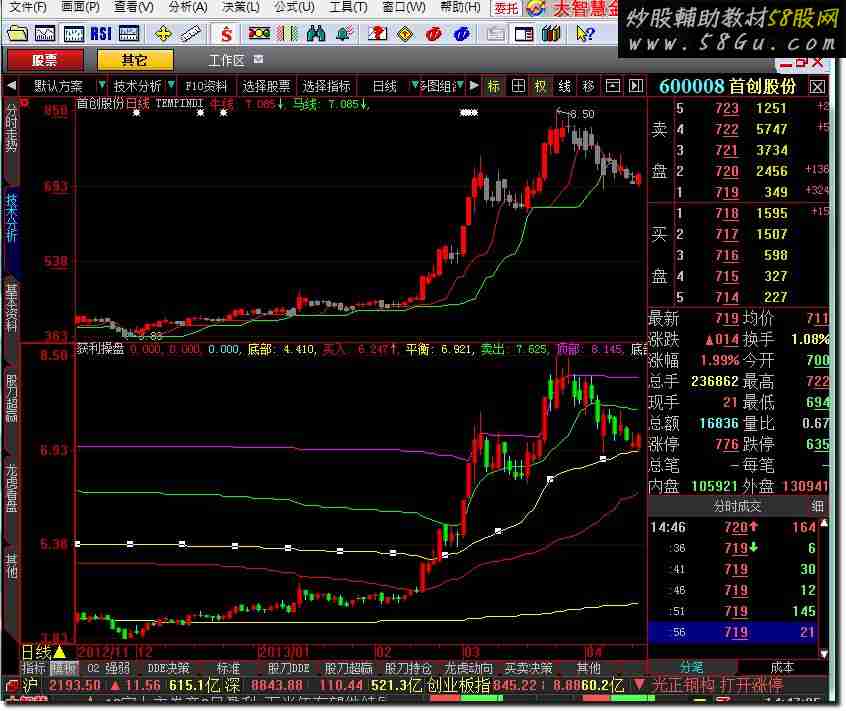Image resolution: width=846 pixels, height=711 pixels.
Task: Select the 分时走势 side tab
Action: [x=11, y=128]
